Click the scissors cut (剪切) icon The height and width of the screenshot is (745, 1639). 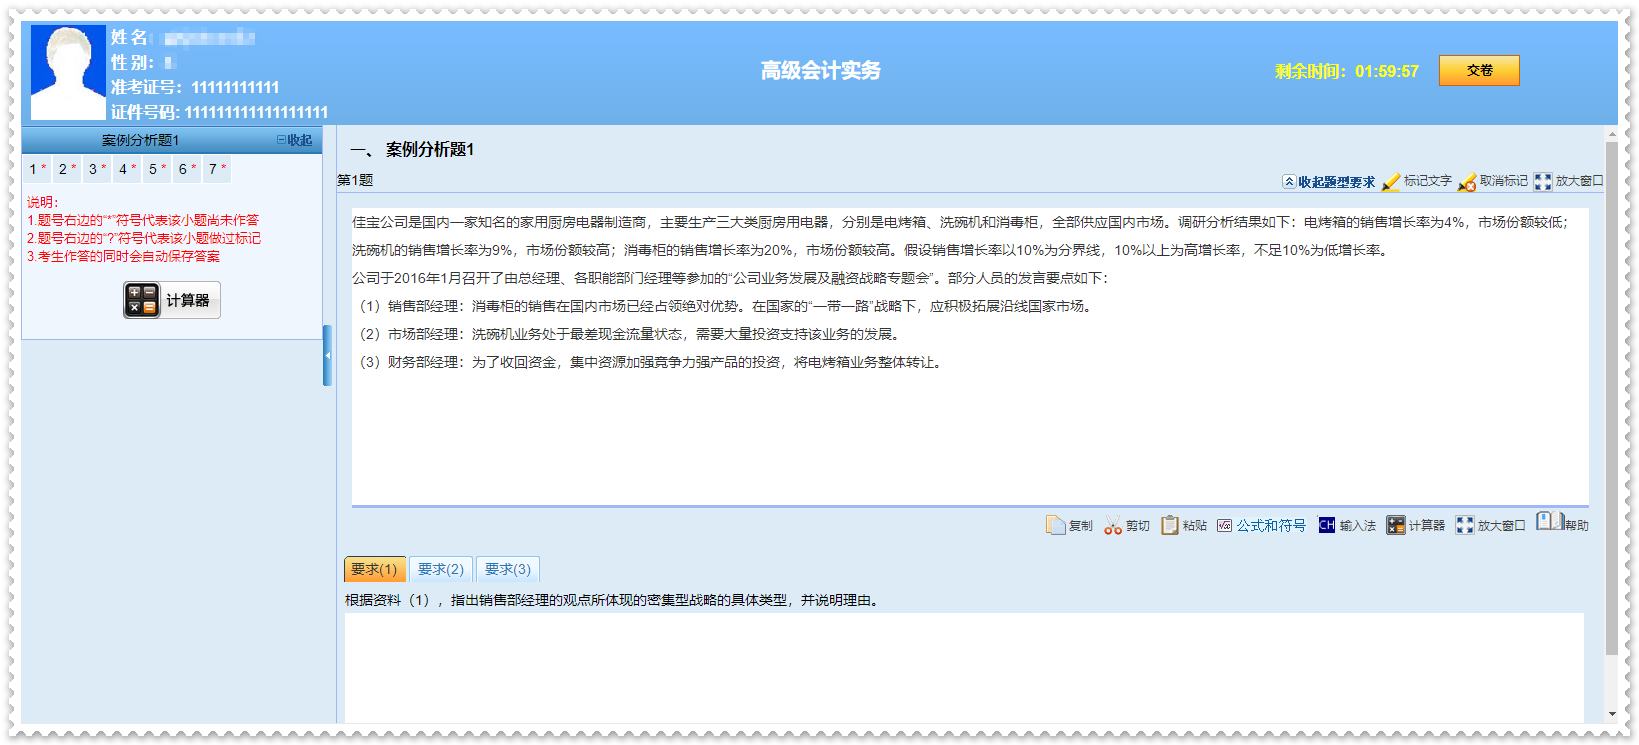coord(1113,526)
